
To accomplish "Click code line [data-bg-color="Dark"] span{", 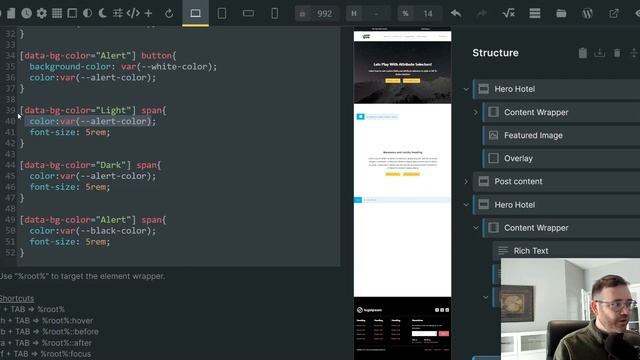I will click(91, 165).
